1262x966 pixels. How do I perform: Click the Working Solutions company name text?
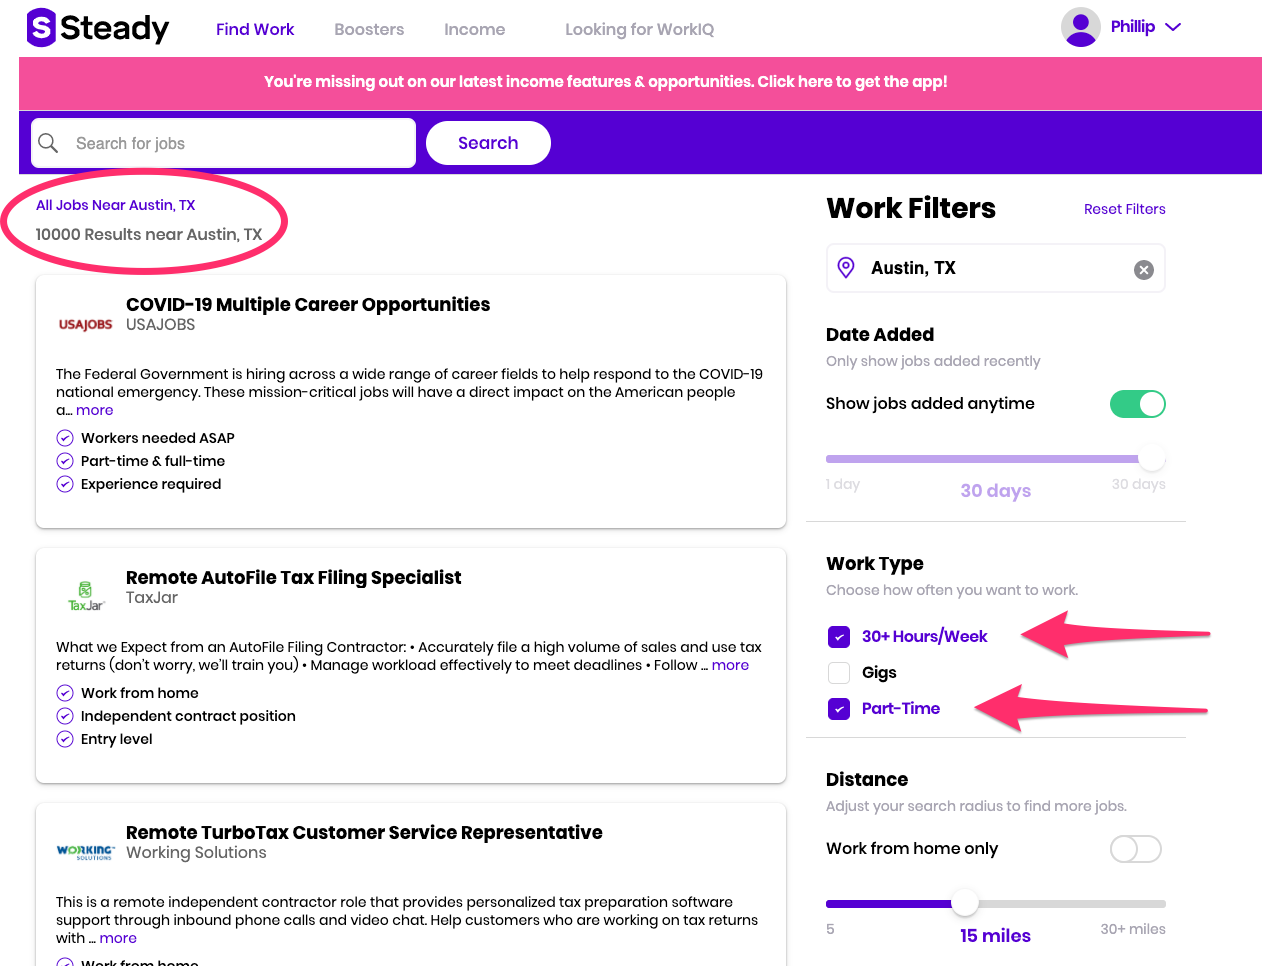point(196,853)
